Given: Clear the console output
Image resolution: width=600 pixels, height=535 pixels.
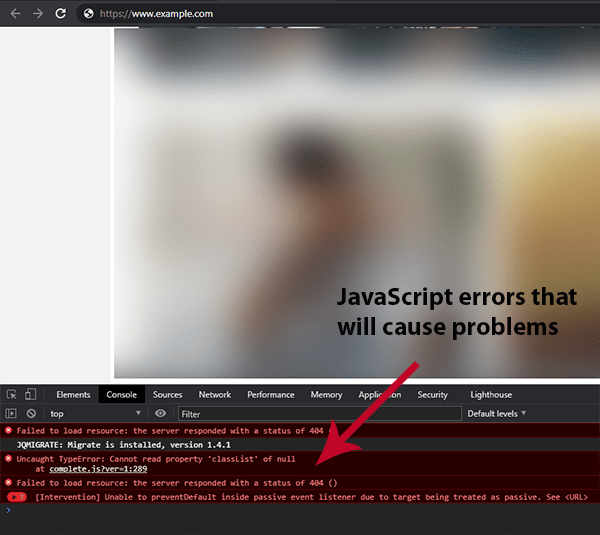Looking at the screenshot, I should click(31, 413).
